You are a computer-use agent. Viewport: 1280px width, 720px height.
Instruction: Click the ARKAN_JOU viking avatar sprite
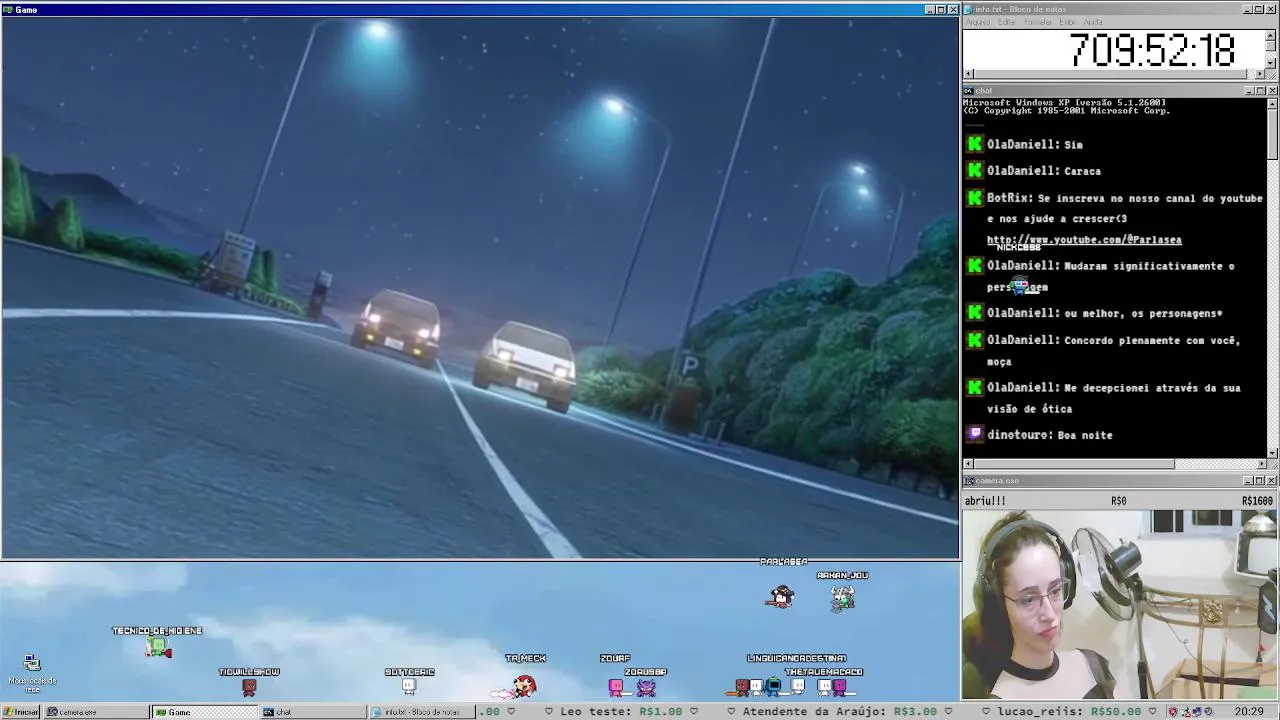point(843,597)
